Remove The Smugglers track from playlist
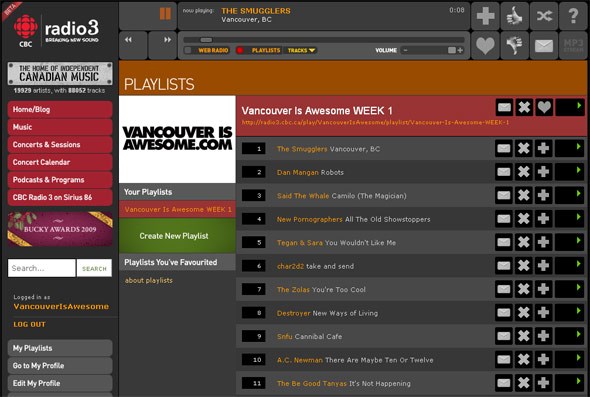This screenshot has width=590, height=397. [524, 148]
